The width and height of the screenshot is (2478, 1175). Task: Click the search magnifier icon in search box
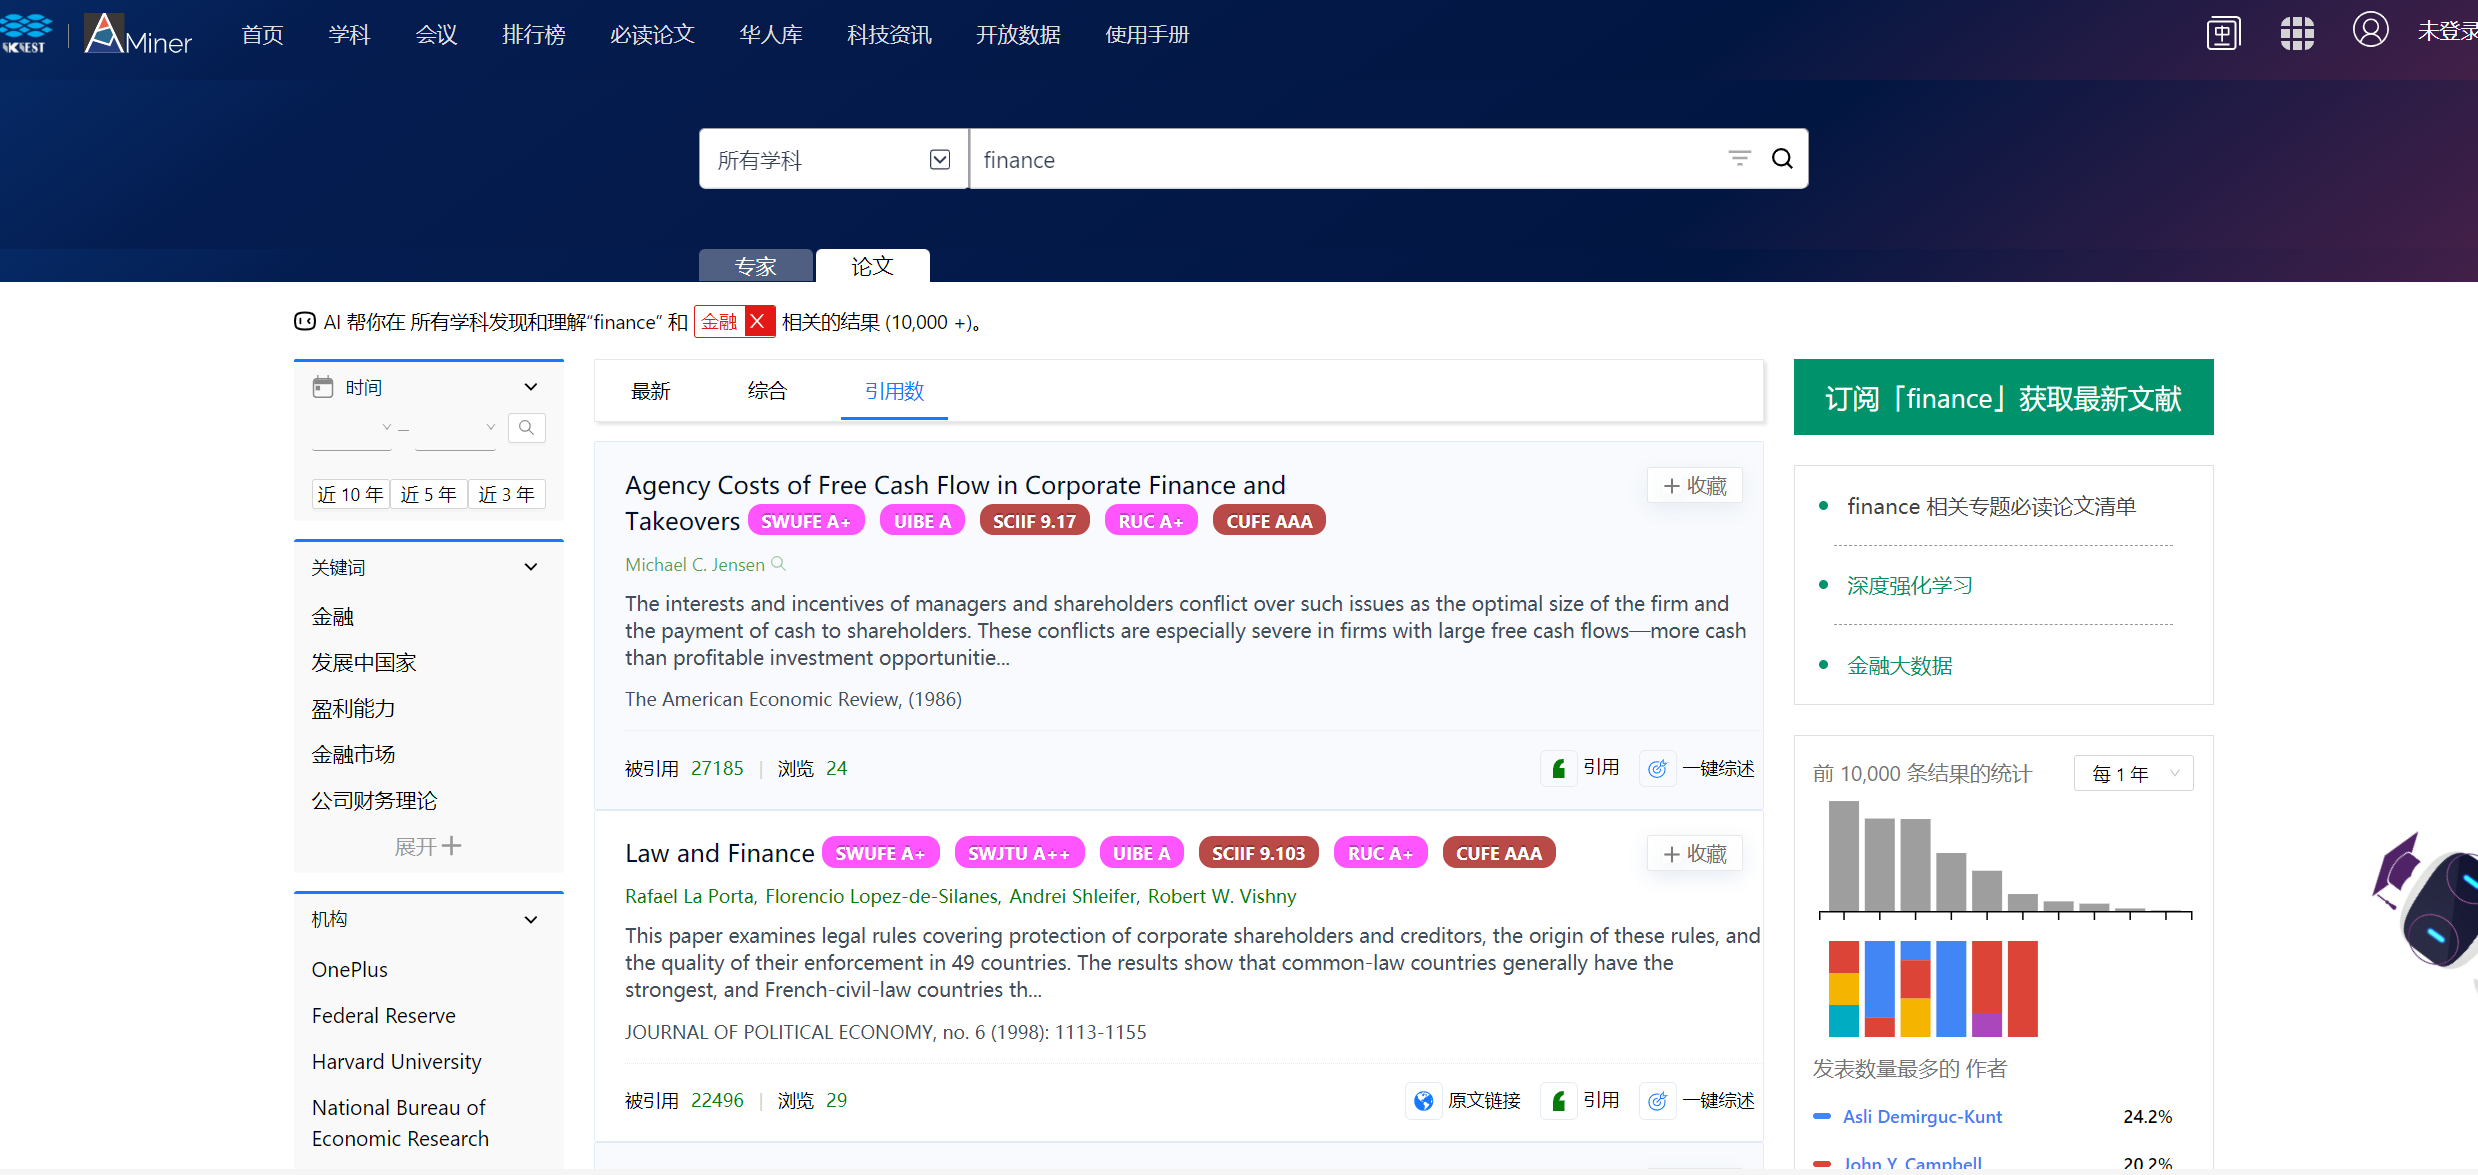coord(1782,159)
